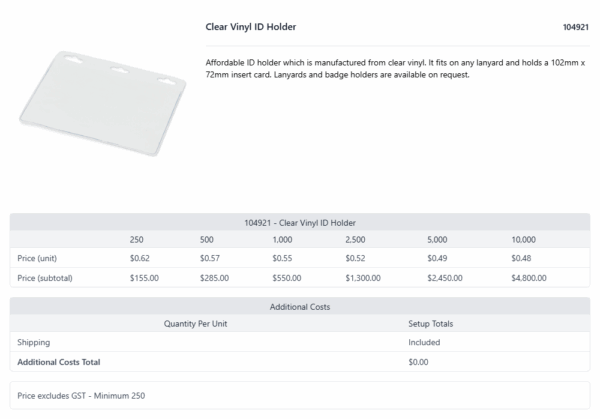Click the $1,300.00 subtotal cell
Viewport: 600px width, 419px height.
click(363, 278)
